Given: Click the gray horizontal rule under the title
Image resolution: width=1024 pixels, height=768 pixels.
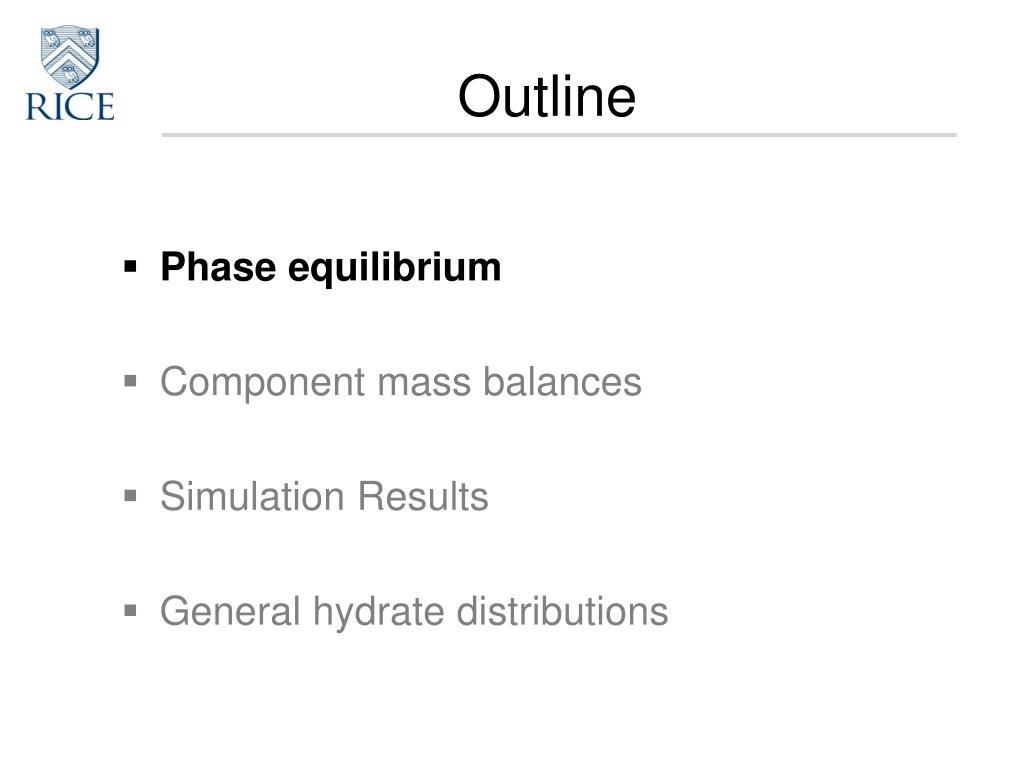Looking at the screenshot, I should point(559,135).
